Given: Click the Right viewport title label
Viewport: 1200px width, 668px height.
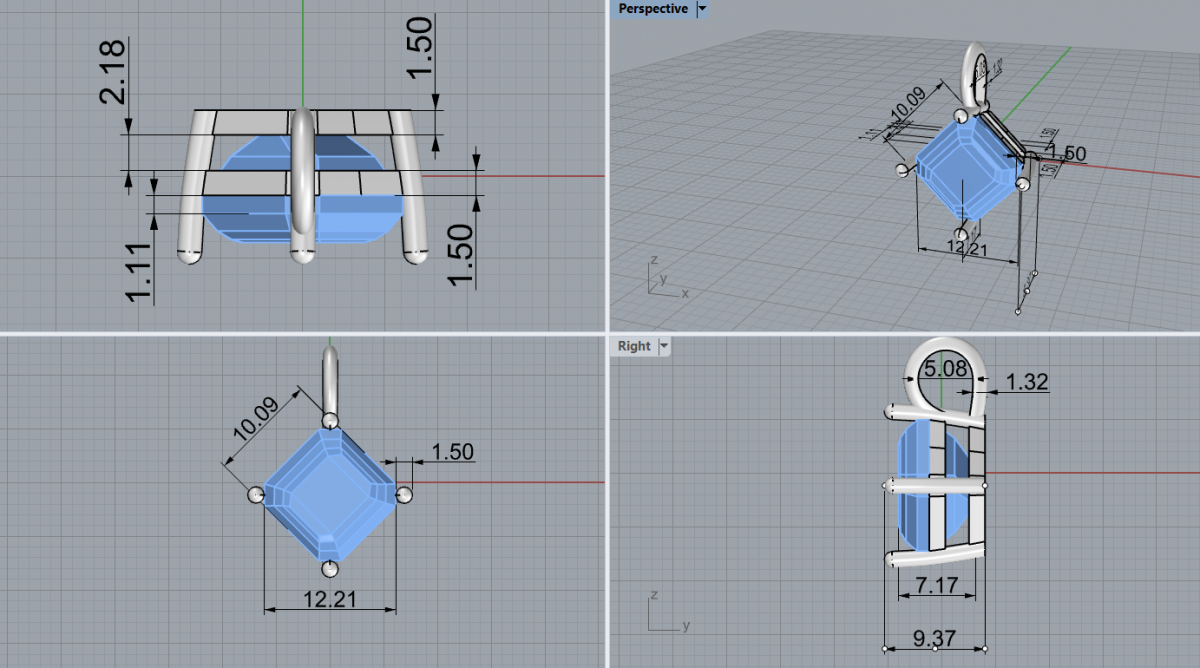Looking at the screenshot, I should 634,346.
